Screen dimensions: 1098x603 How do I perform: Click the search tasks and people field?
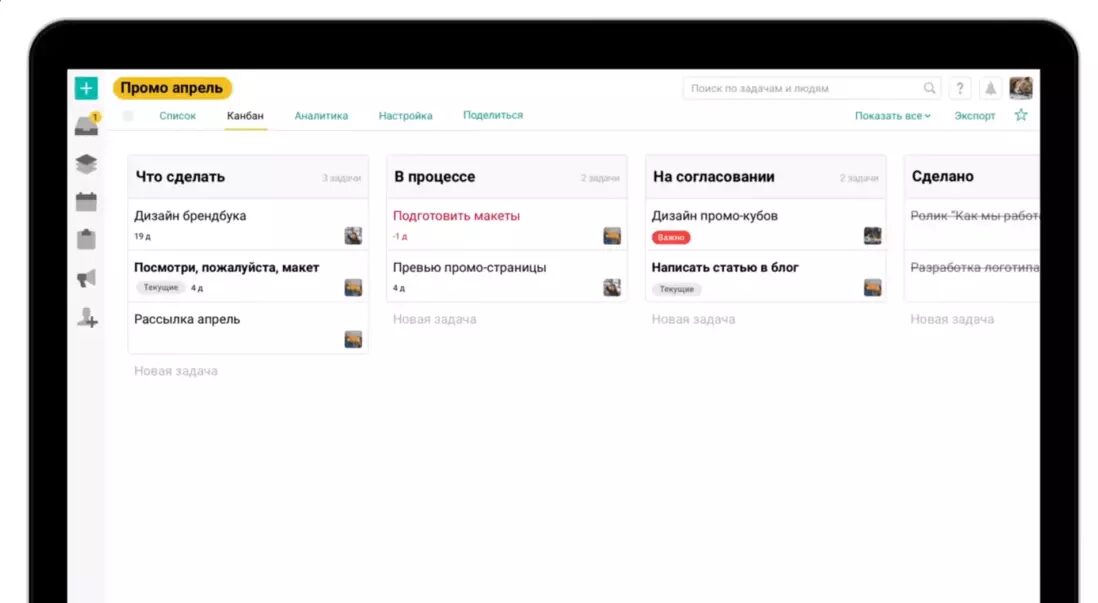(x=804, y=88)
